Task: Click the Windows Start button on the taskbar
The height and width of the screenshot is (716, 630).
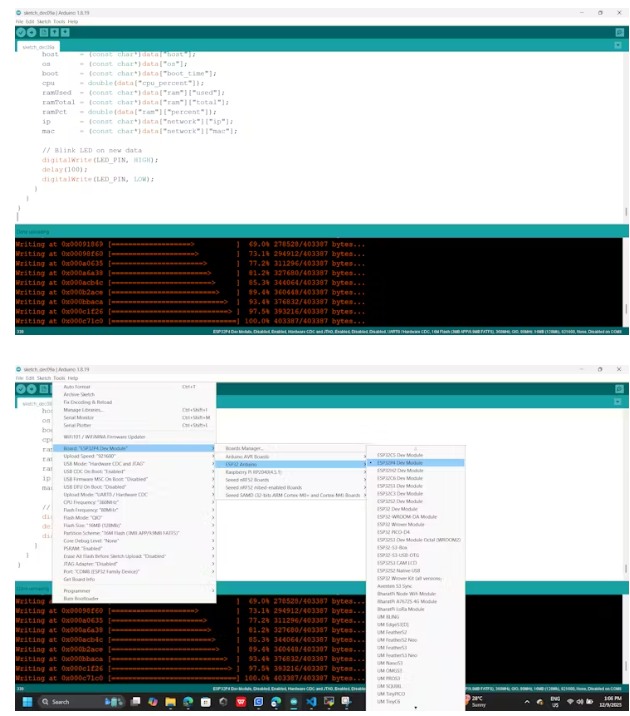Action: pos(25,701)
